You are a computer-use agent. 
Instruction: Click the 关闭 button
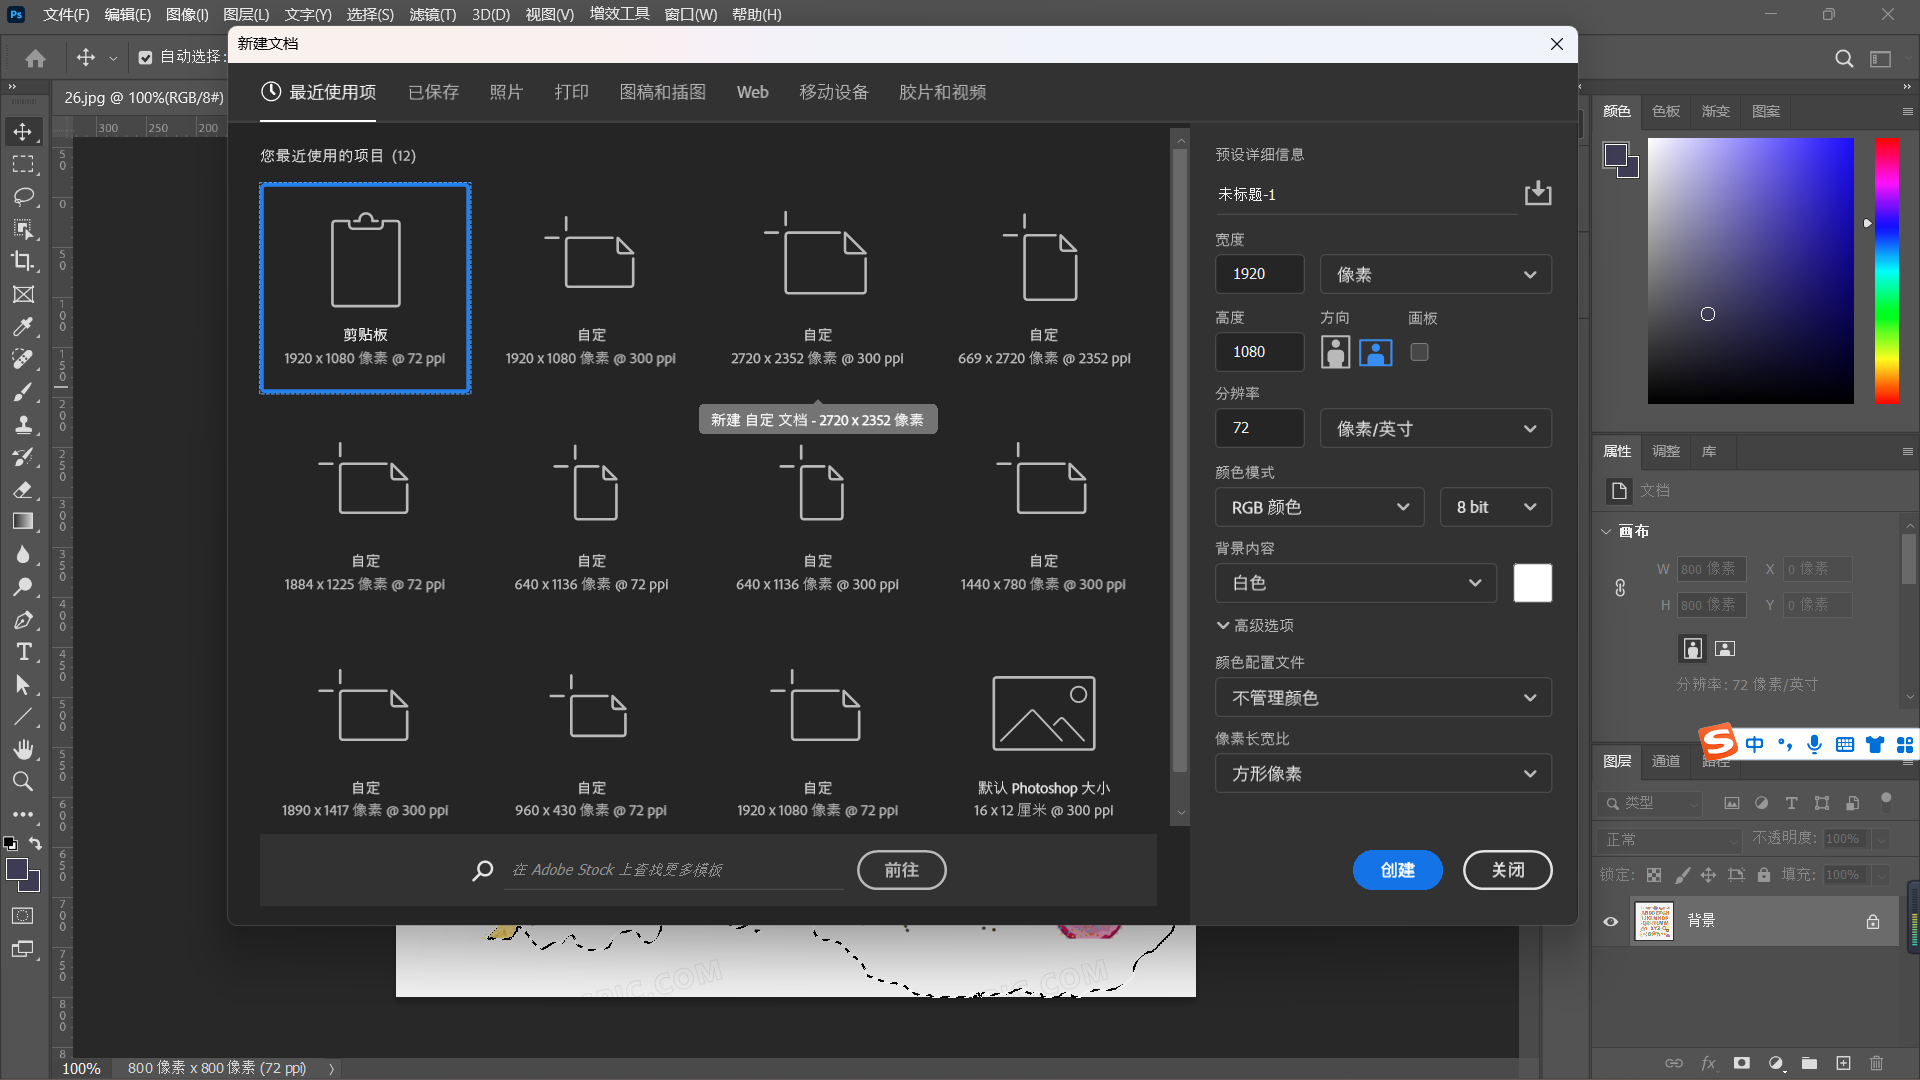(x=1507, y=870)
